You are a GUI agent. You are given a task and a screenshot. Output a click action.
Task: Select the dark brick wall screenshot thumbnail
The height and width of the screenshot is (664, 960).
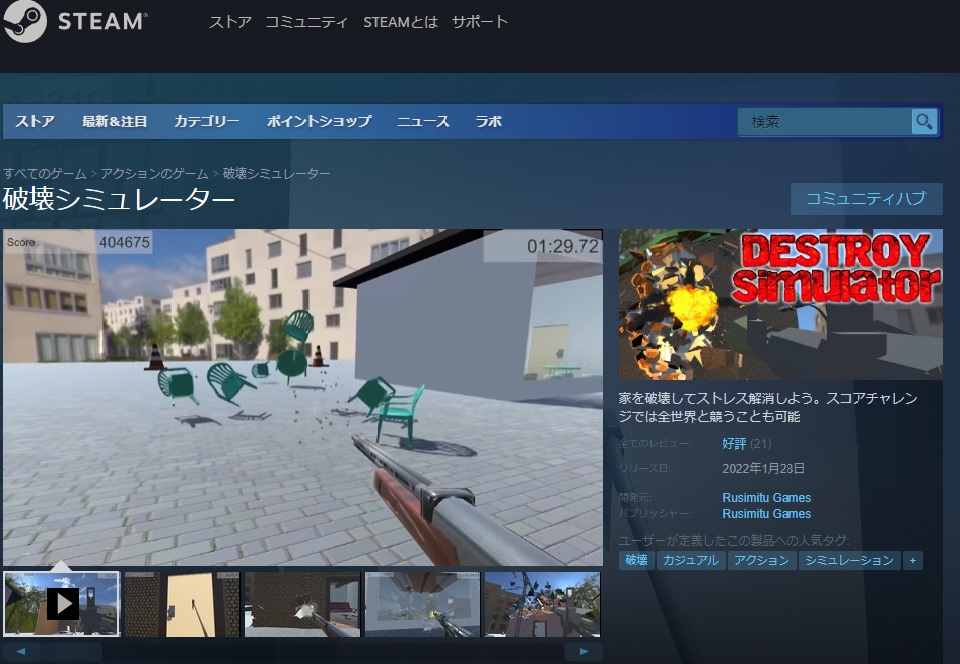pyautogui.click(x=182, y=605)
